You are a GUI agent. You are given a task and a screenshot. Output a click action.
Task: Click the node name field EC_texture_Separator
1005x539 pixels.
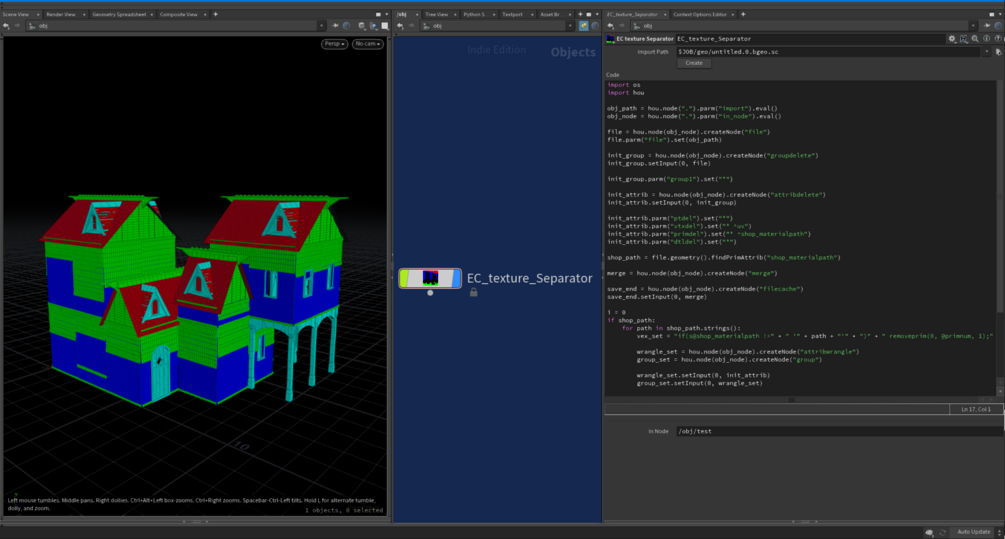click(x=810, y=39)
